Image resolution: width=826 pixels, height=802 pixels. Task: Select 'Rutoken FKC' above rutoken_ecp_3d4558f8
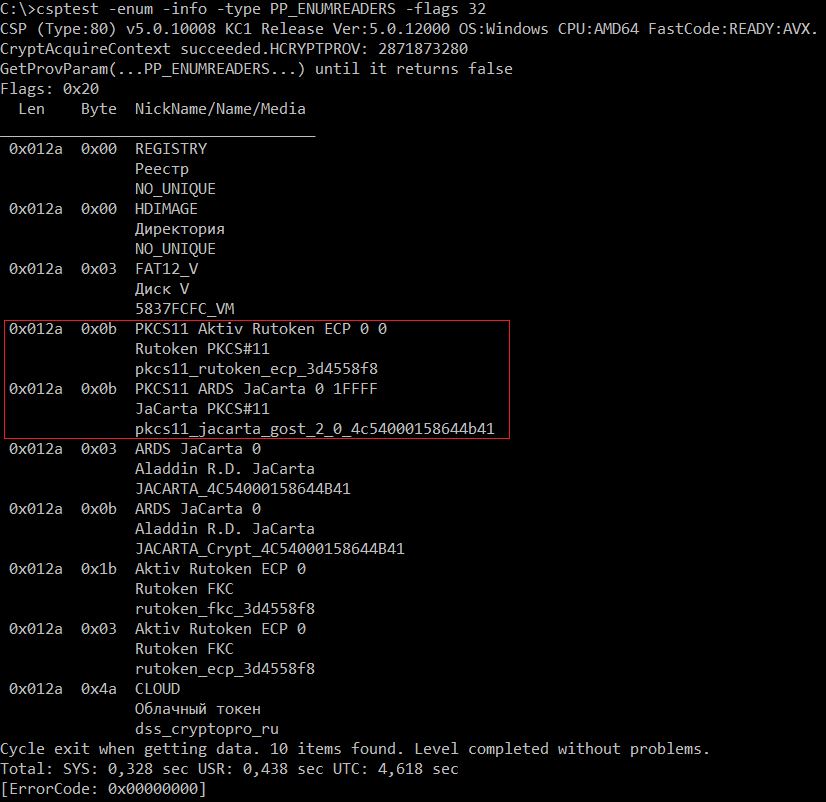click(x=184, y=649)
